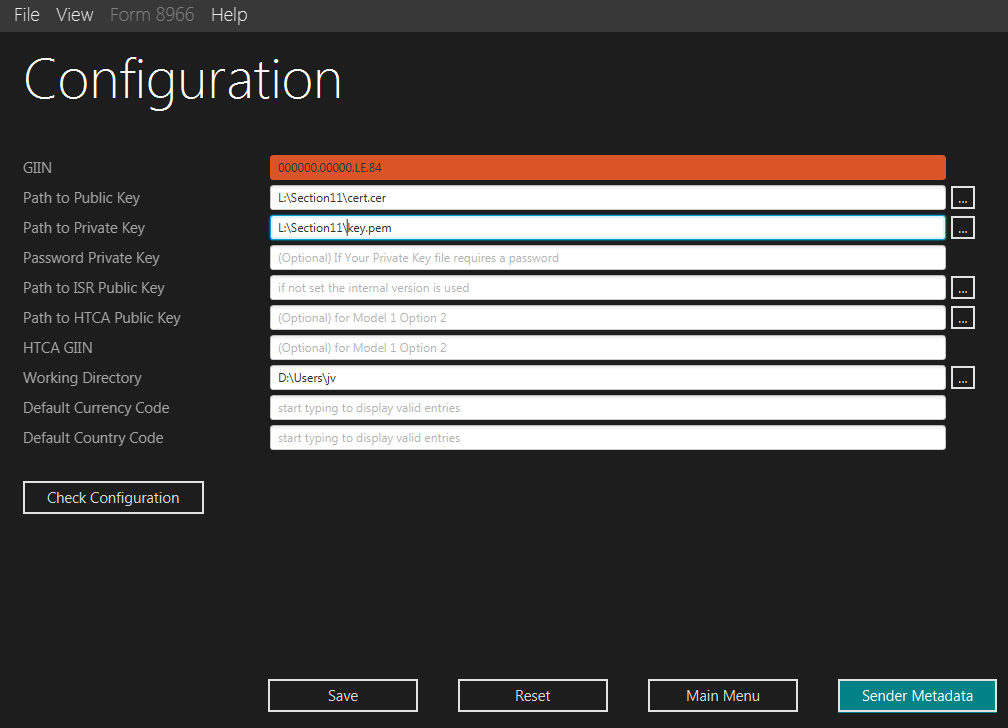
Task: Open the Default Country Code combo field
Action: point(608,438)
